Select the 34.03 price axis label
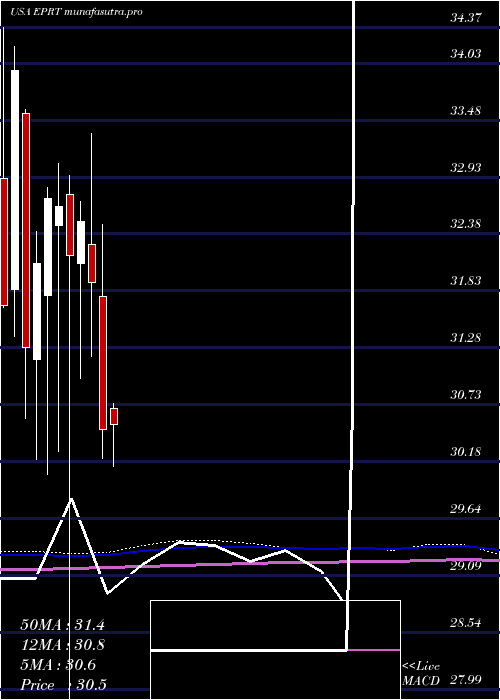The height and width of the screenshot is (700, 500). (x=466, y=54)
